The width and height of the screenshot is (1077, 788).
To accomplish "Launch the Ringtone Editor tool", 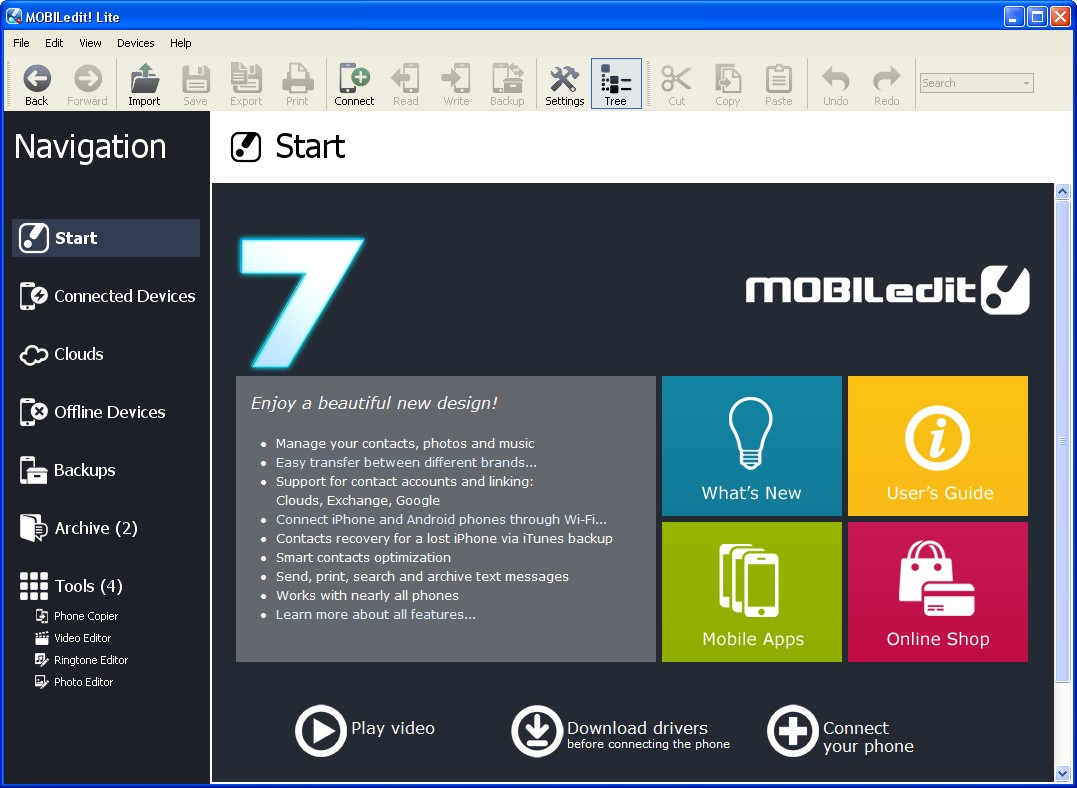I will pos(82,660).
